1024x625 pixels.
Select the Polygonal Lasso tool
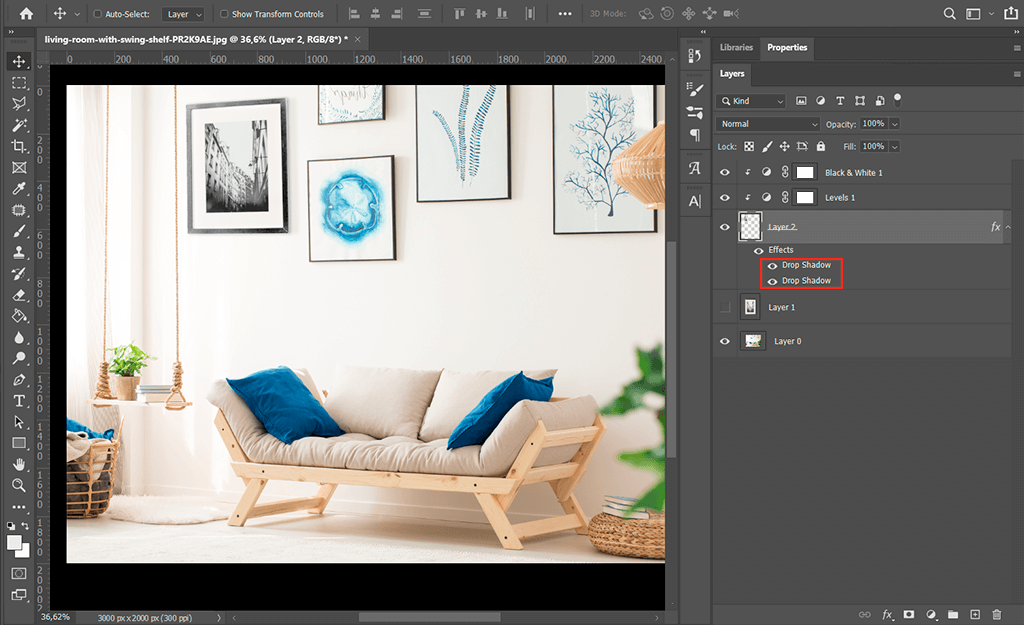point(19,104)
